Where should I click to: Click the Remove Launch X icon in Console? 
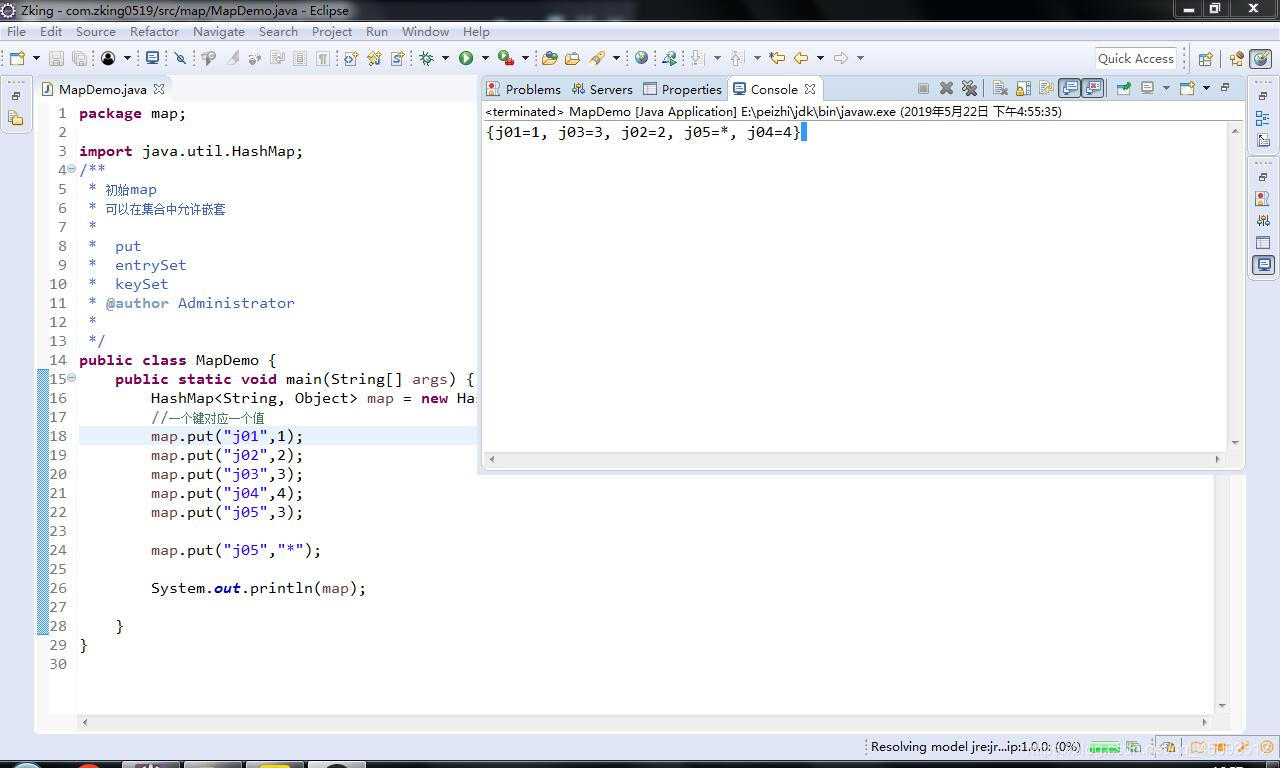point(946,89)
